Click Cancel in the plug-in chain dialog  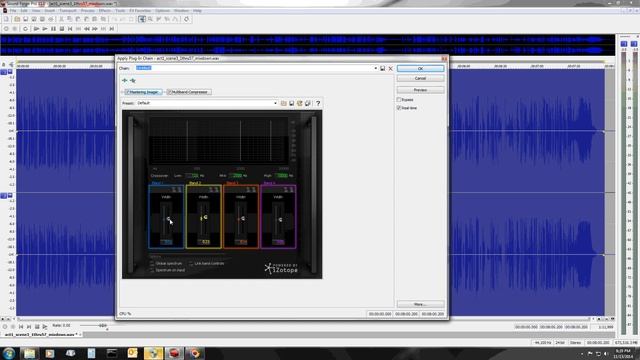(x=420, y=78)
